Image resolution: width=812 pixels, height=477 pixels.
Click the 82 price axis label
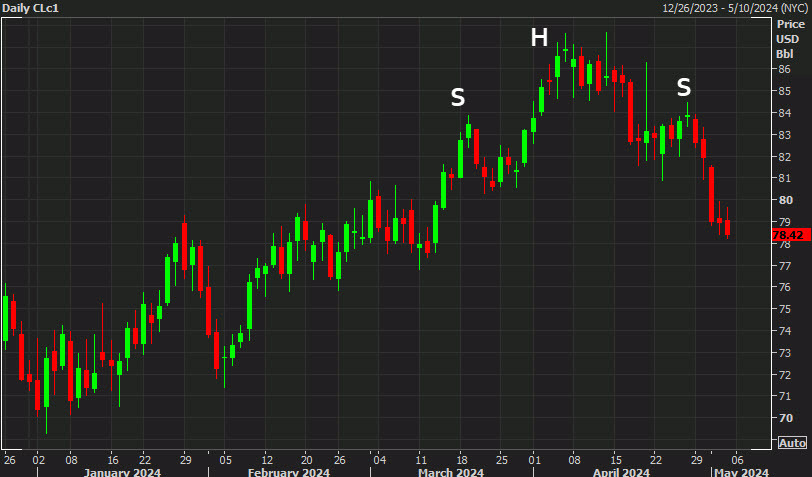(784, 156)
